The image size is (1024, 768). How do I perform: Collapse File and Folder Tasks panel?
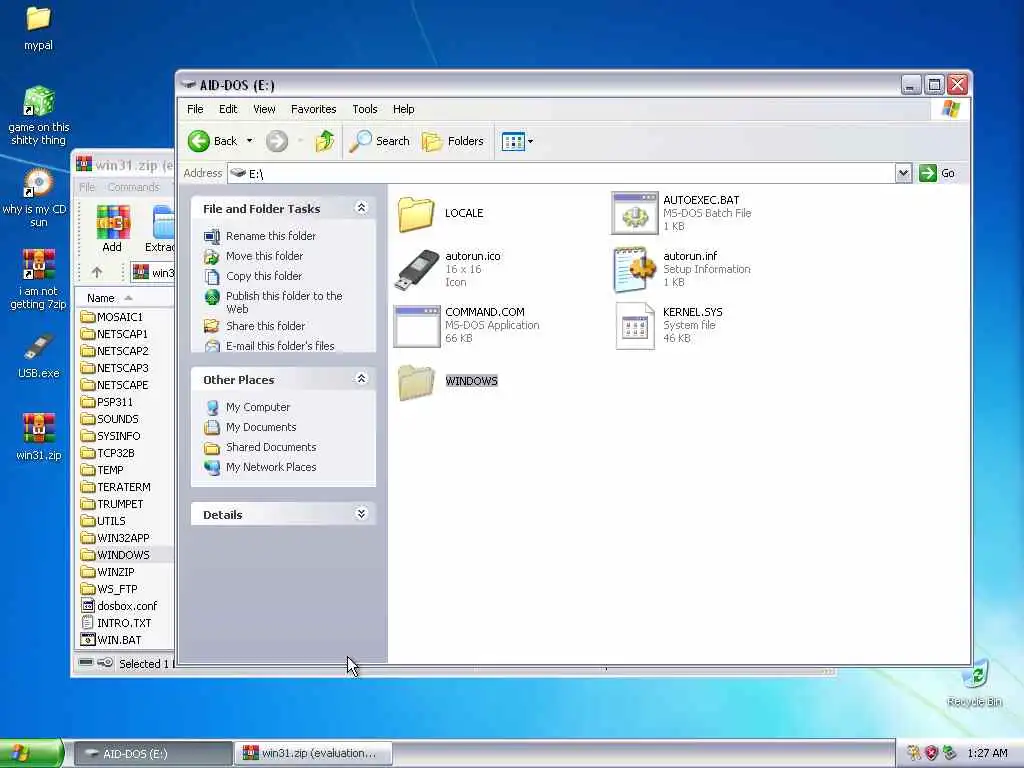(x=361, y=208)
